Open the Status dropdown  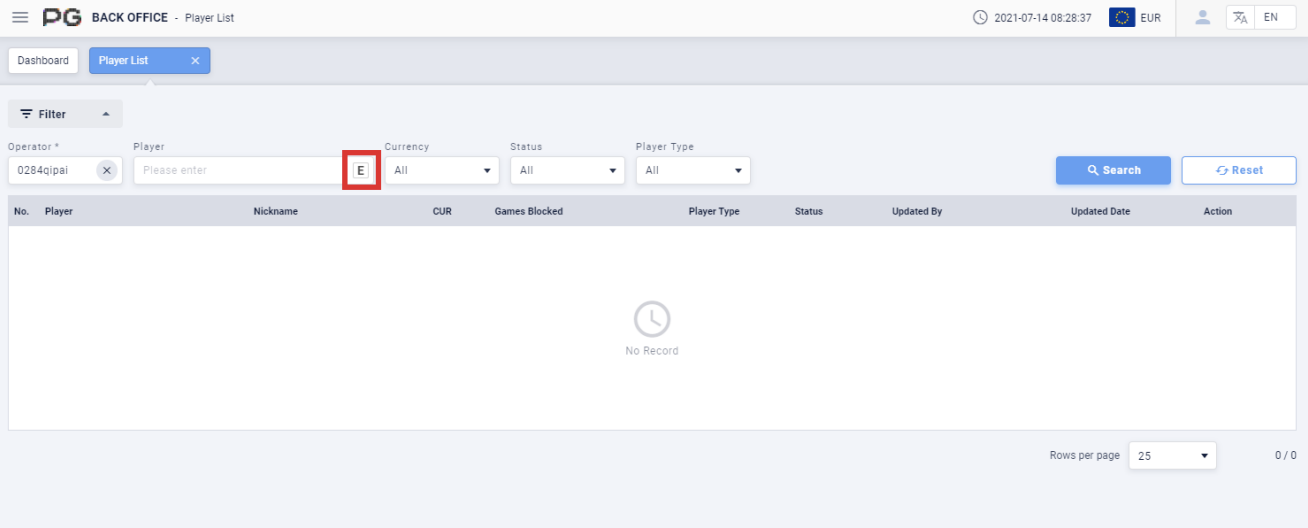coord(567,170)
